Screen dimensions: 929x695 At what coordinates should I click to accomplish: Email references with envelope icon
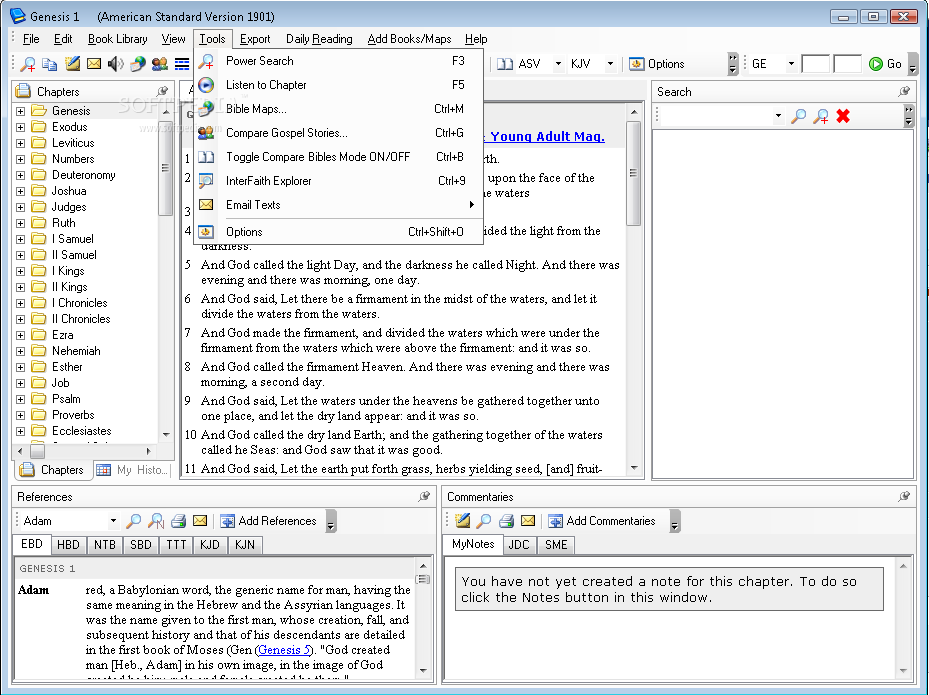tap(200, 520)
